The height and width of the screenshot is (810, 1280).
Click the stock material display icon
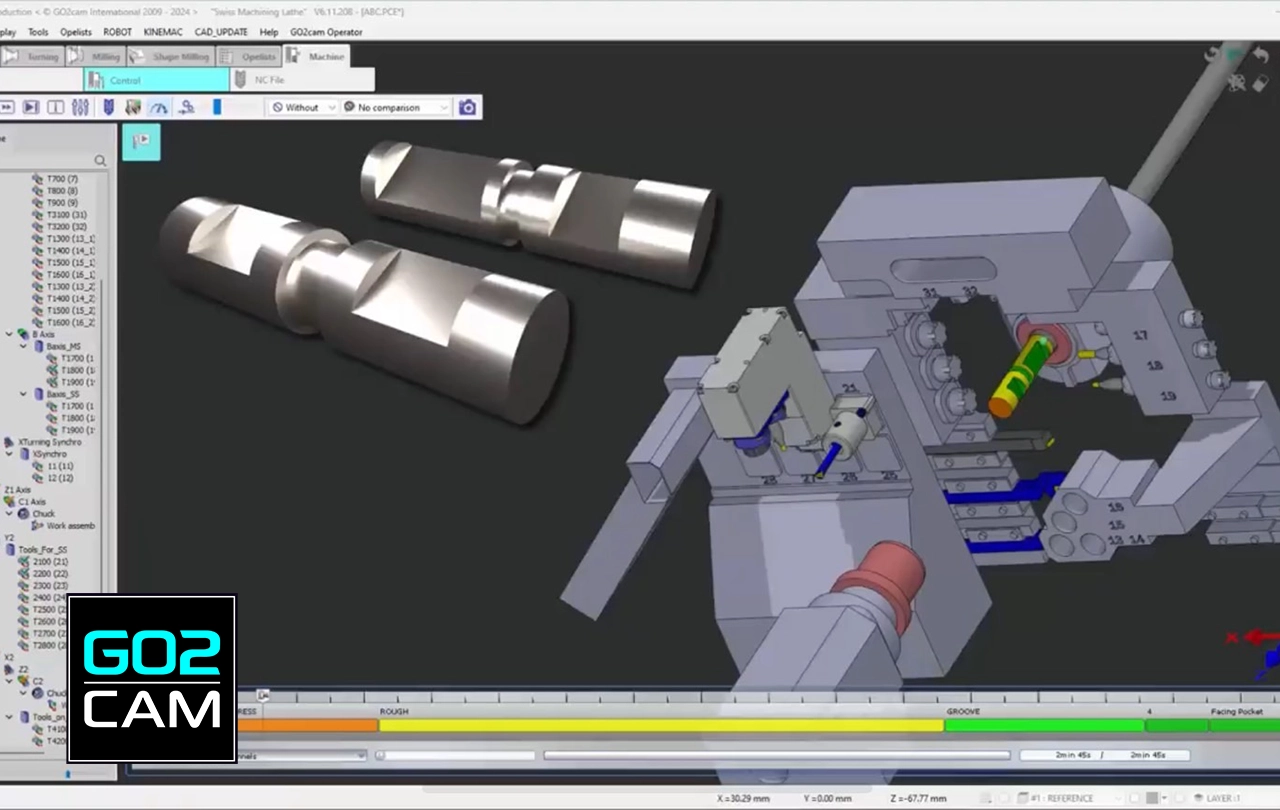(x=133, y=107)
